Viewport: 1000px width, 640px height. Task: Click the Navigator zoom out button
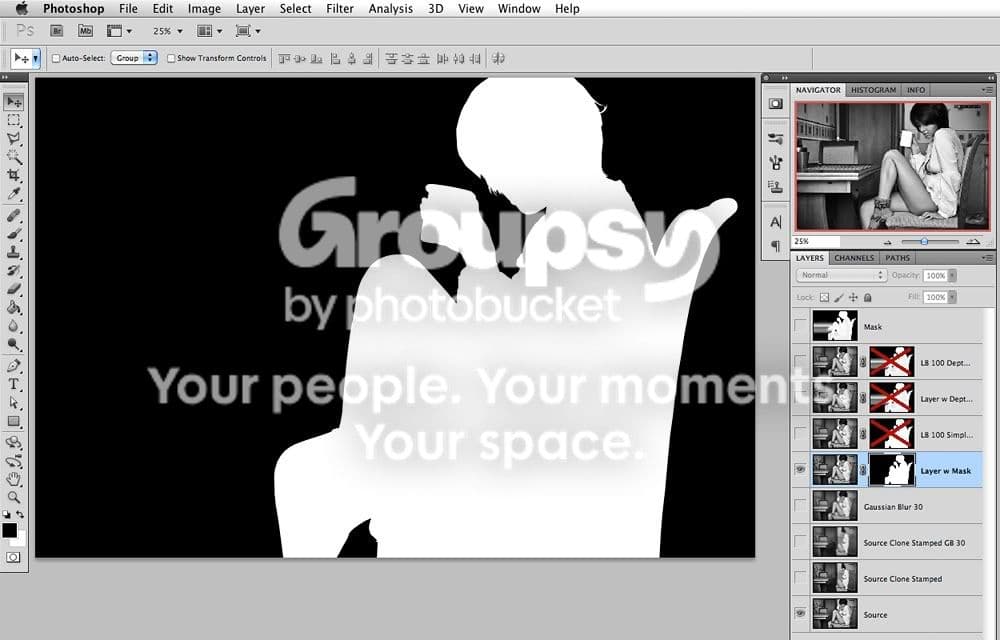tap(888, 242)
